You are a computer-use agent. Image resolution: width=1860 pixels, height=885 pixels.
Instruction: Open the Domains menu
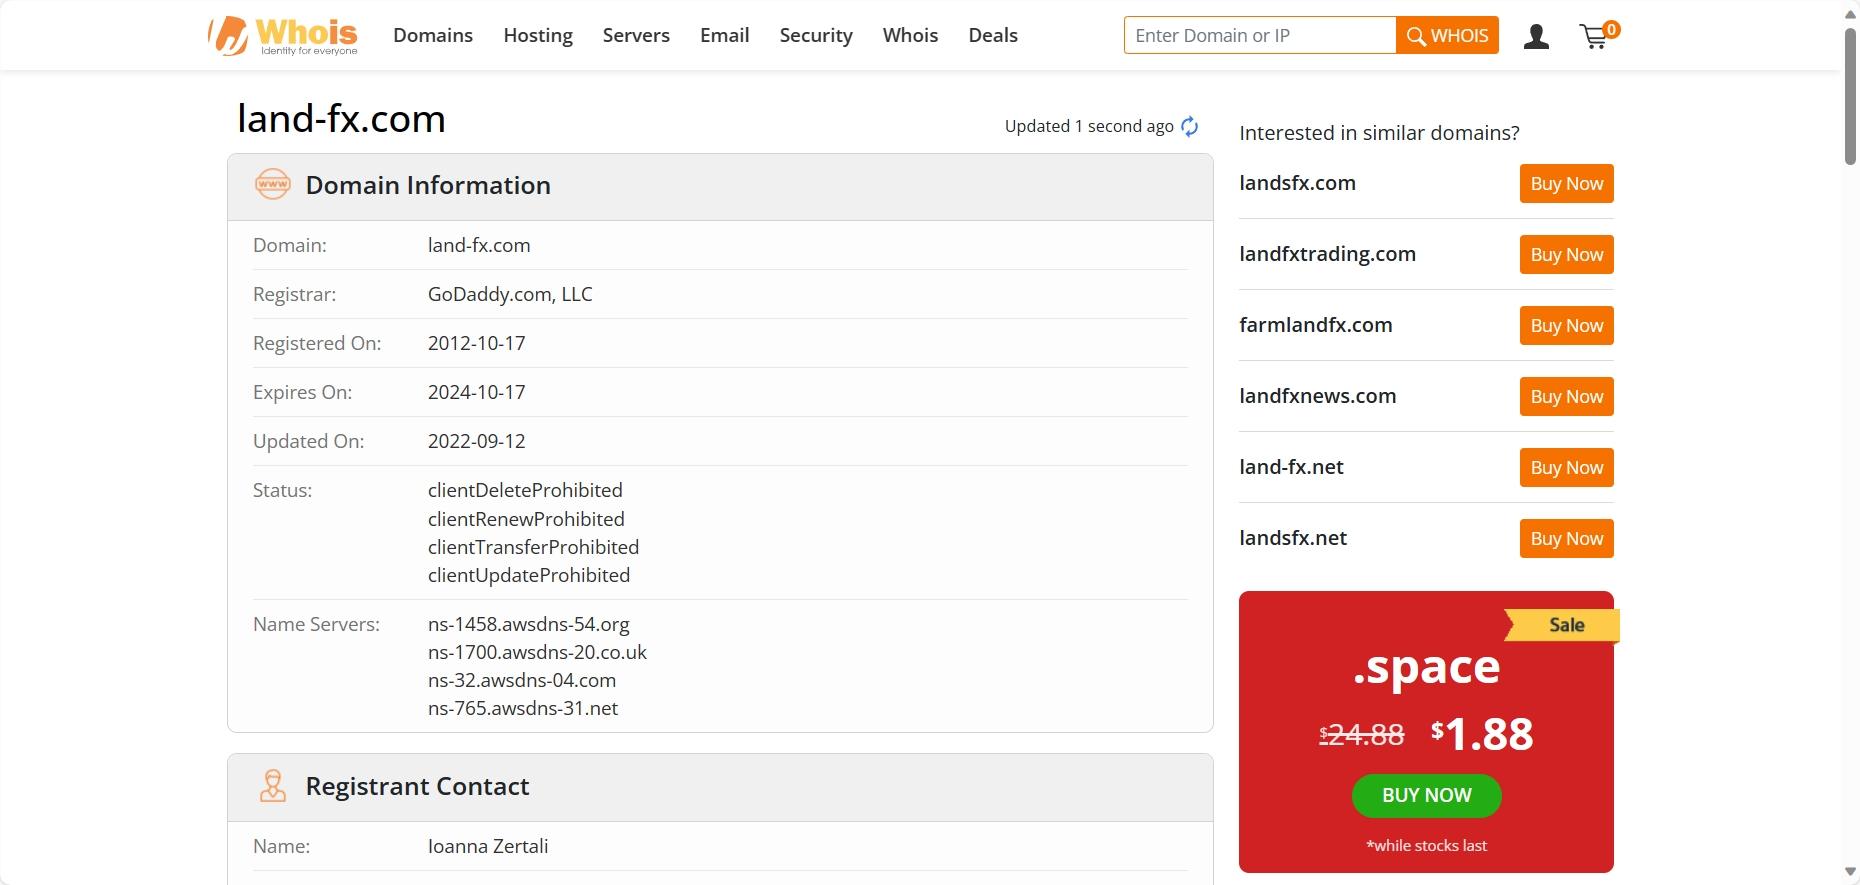(x=433, y=35)
